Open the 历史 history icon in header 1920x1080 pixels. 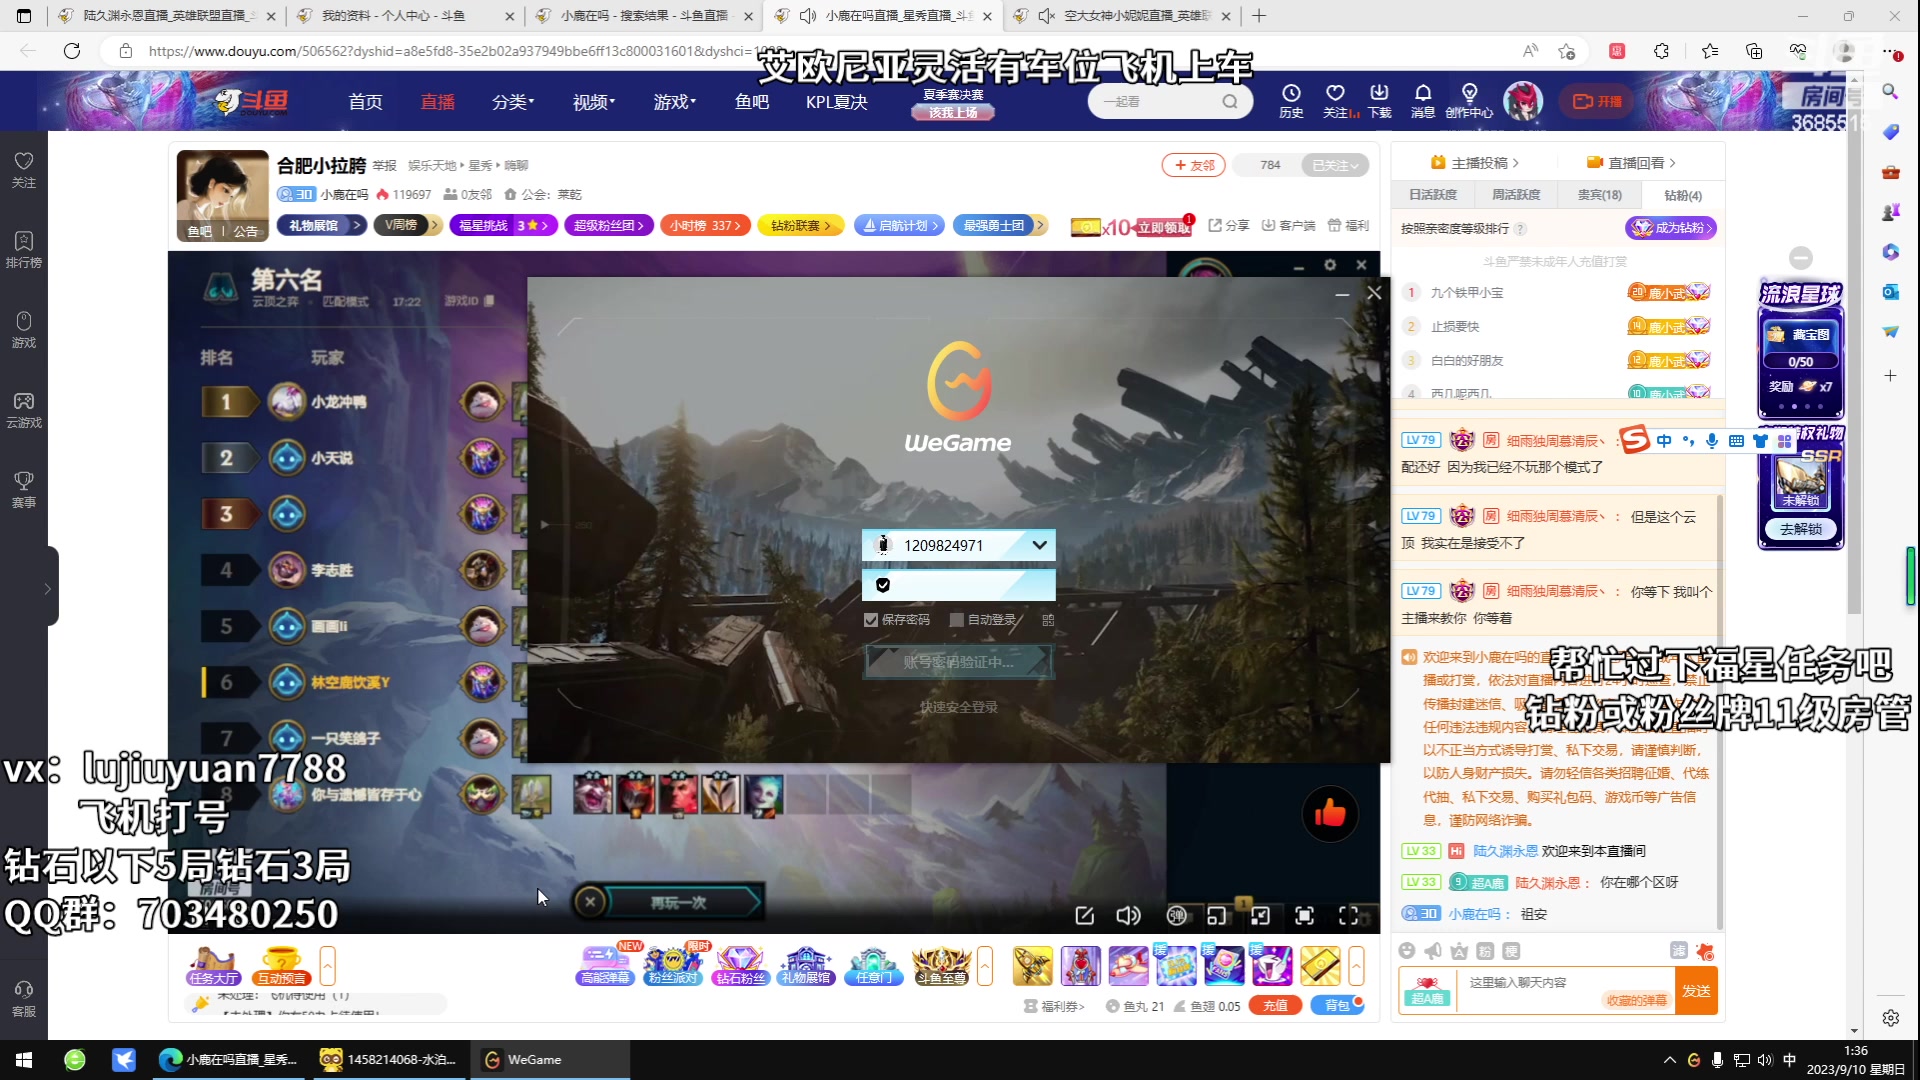pos(1291,101)
